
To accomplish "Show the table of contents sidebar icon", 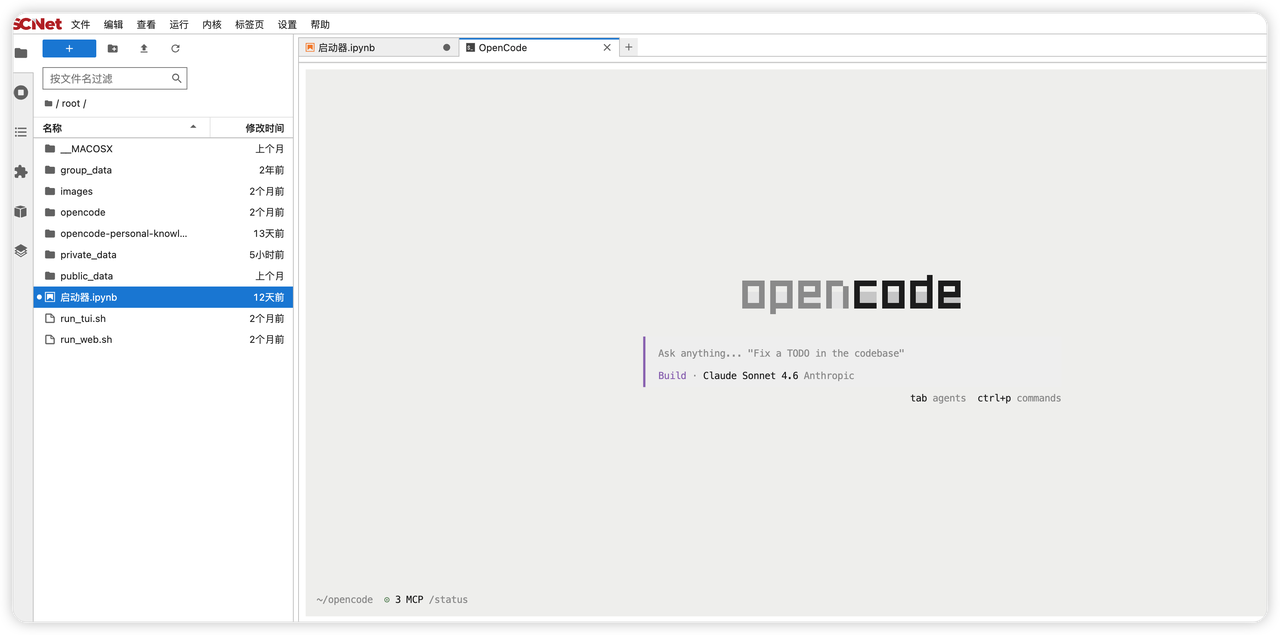I will point(20,132).
